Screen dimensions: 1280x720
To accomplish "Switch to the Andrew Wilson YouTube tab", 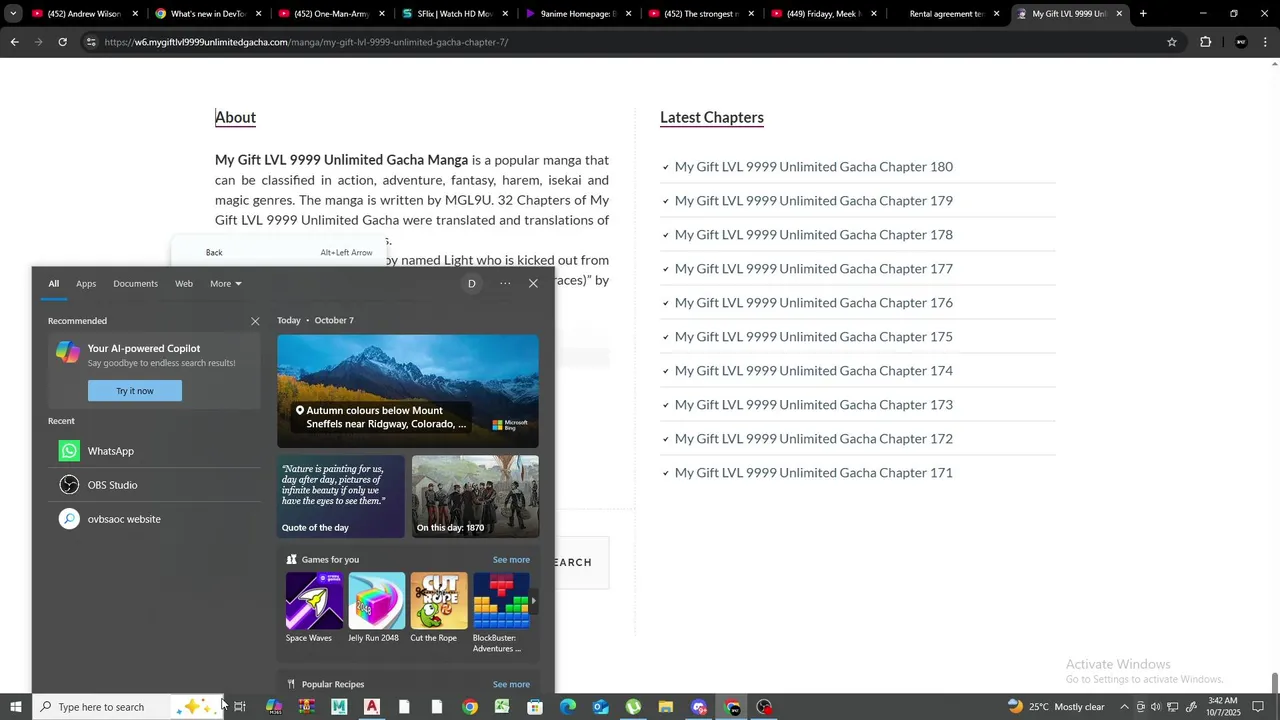I will click(x=84, y=14).
